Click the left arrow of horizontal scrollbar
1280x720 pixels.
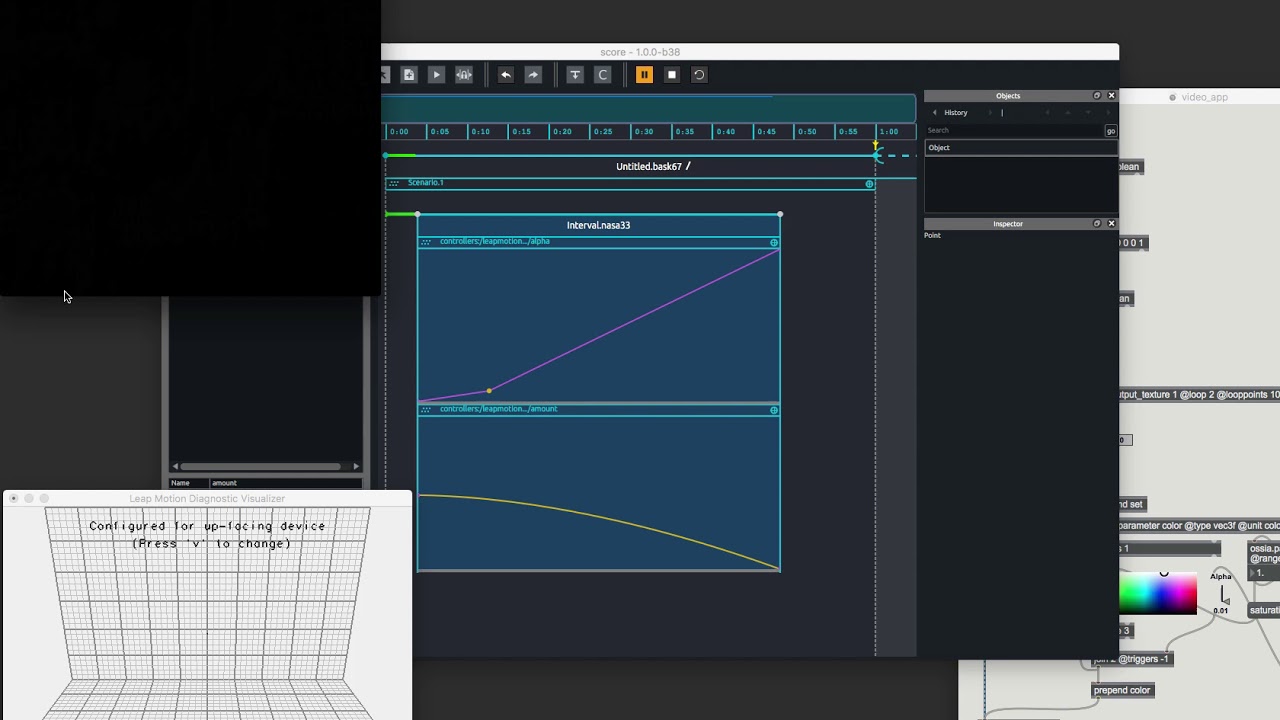tap(175, 466)
